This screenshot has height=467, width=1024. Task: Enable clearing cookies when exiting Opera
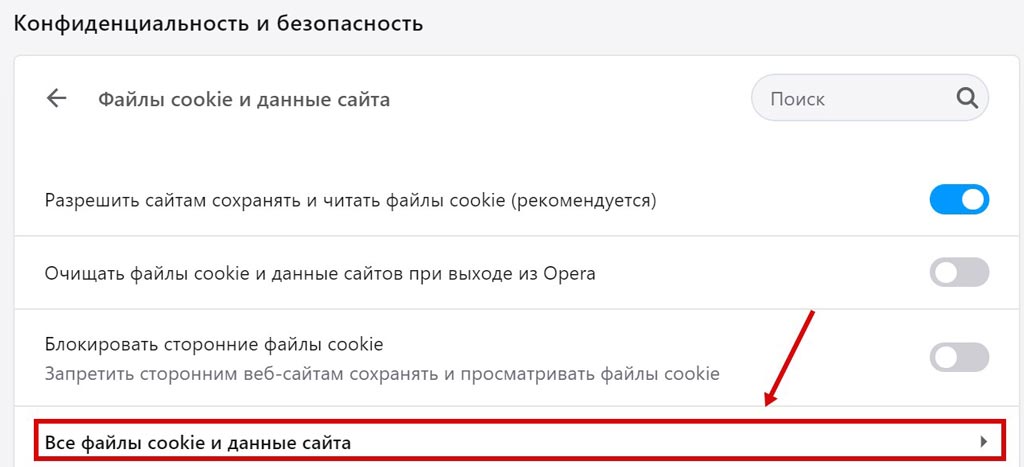point(959,272)
